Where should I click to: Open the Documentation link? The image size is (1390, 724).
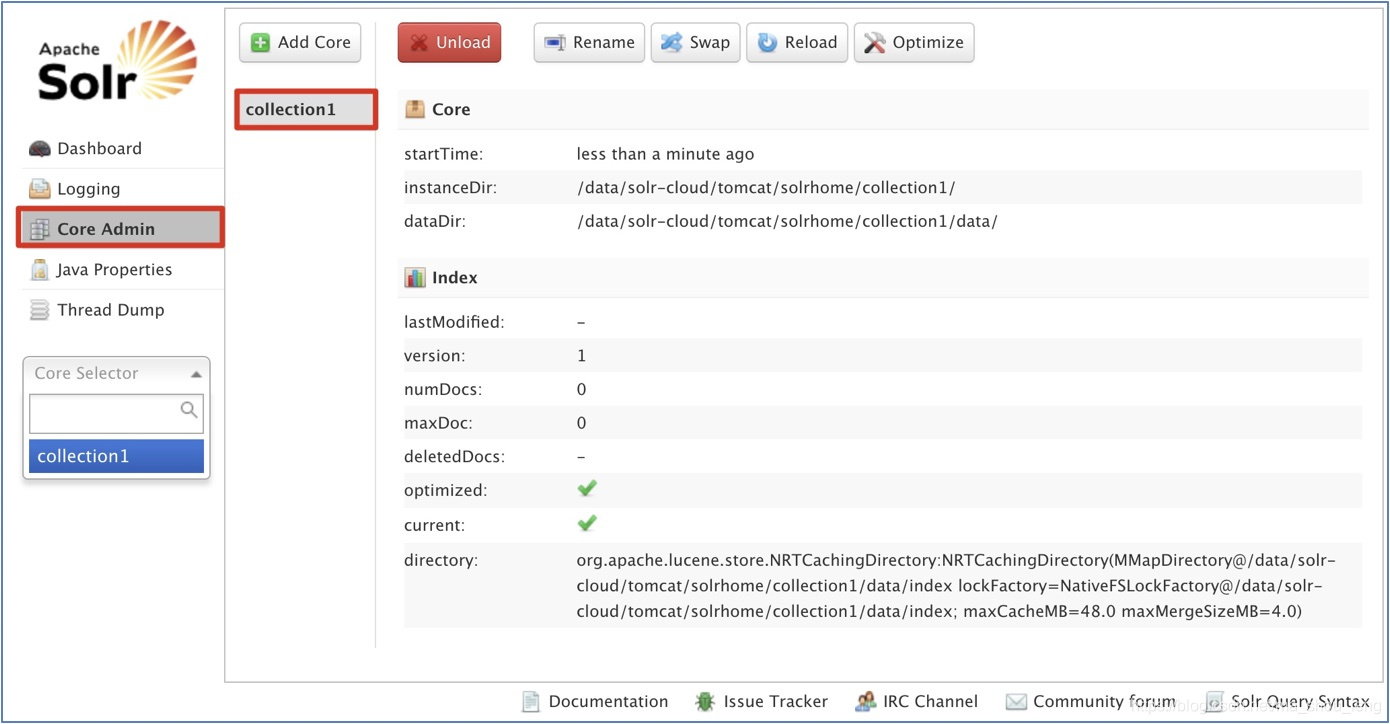pos(608,702)
